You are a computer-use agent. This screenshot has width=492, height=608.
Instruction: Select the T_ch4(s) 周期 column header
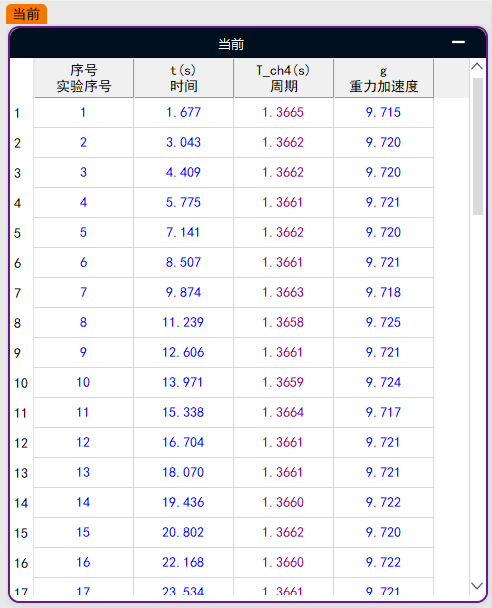click(x=283, y=78)
